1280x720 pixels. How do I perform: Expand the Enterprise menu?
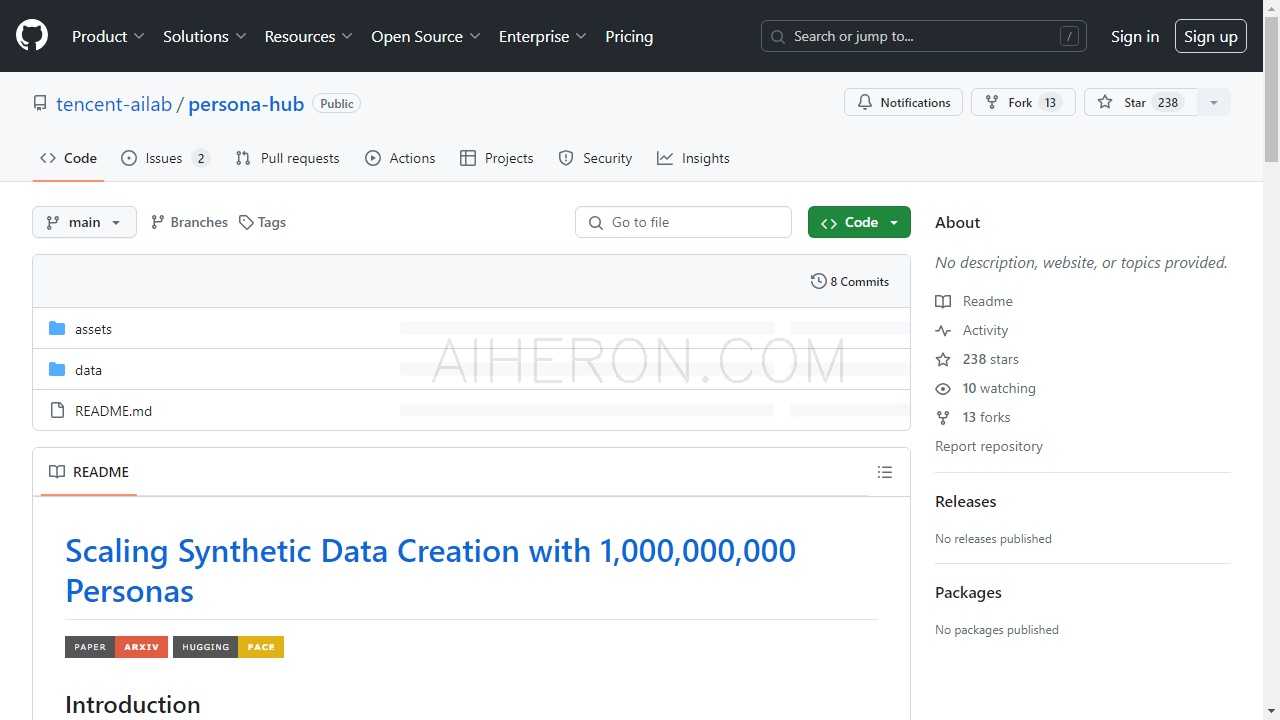543,36
